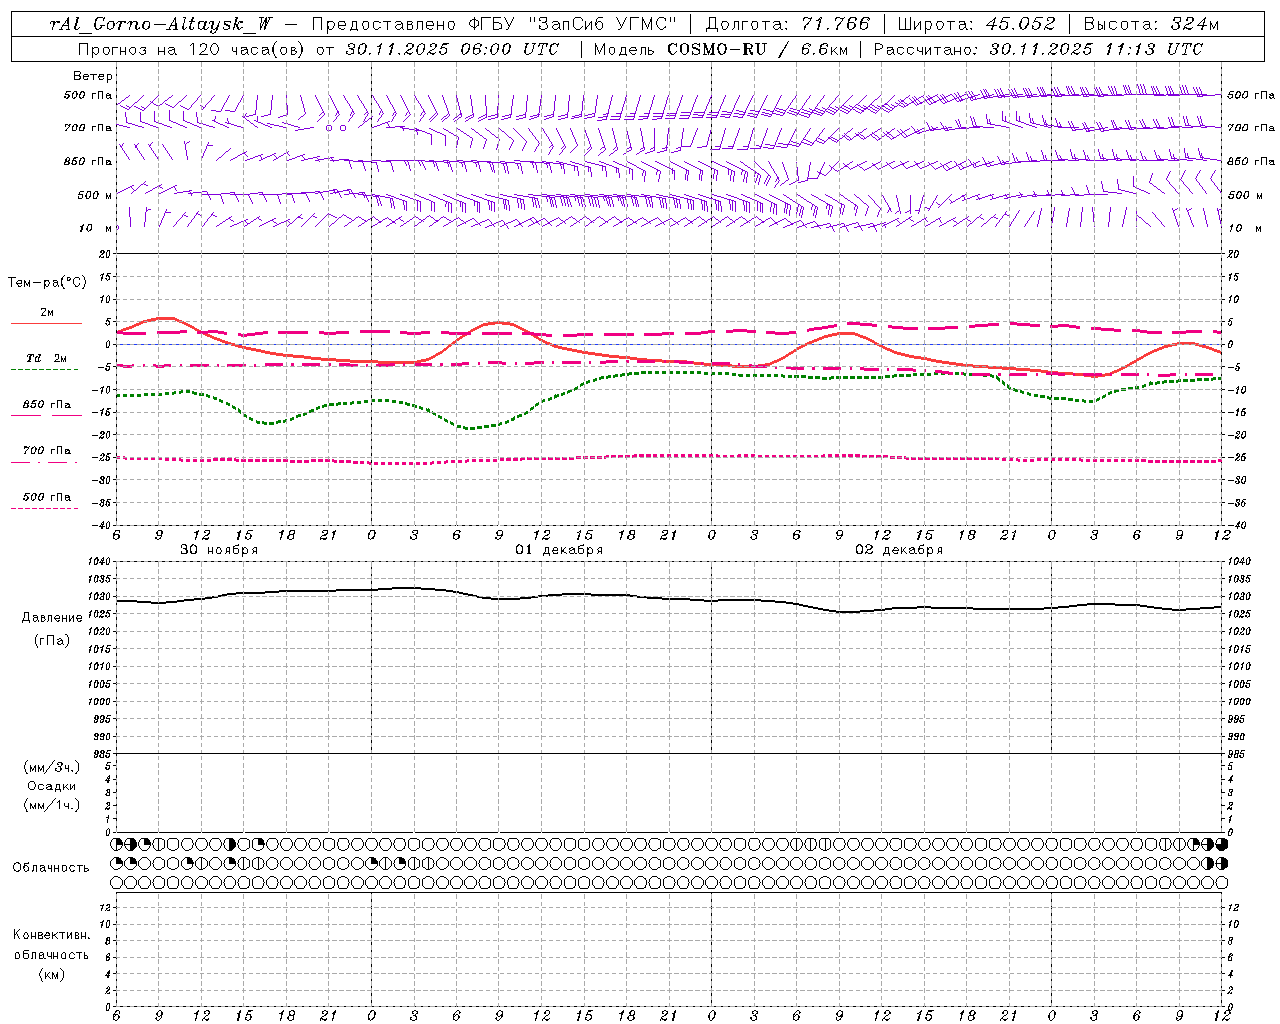
Task: Click the date label 30 ноября
Action: tap(219, 550)
